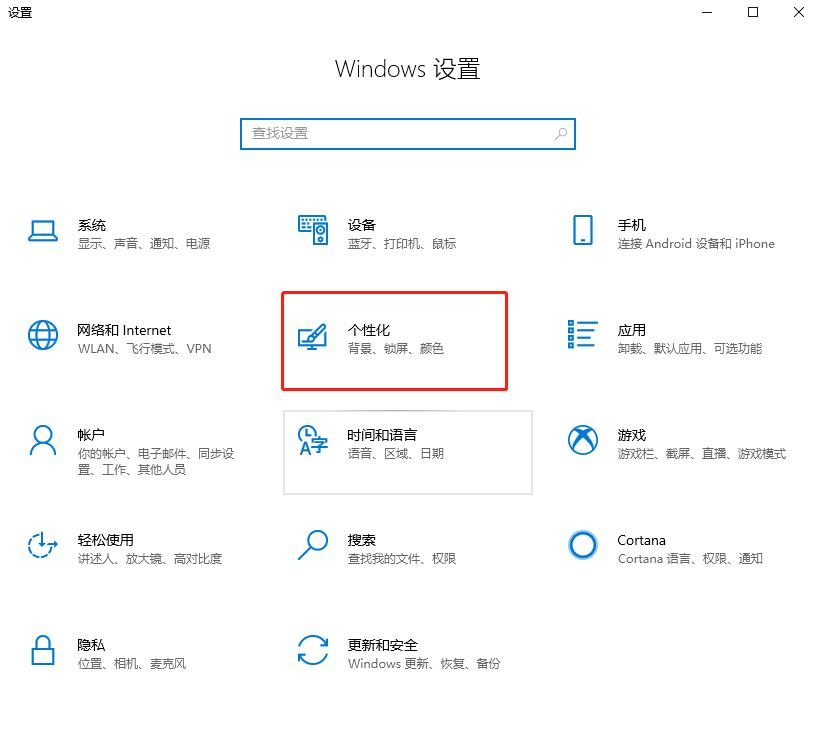Open the 轻松使用 dashed clock icon
The width and height of the screenshot is (813, 753).
click(x=43, y=545)
